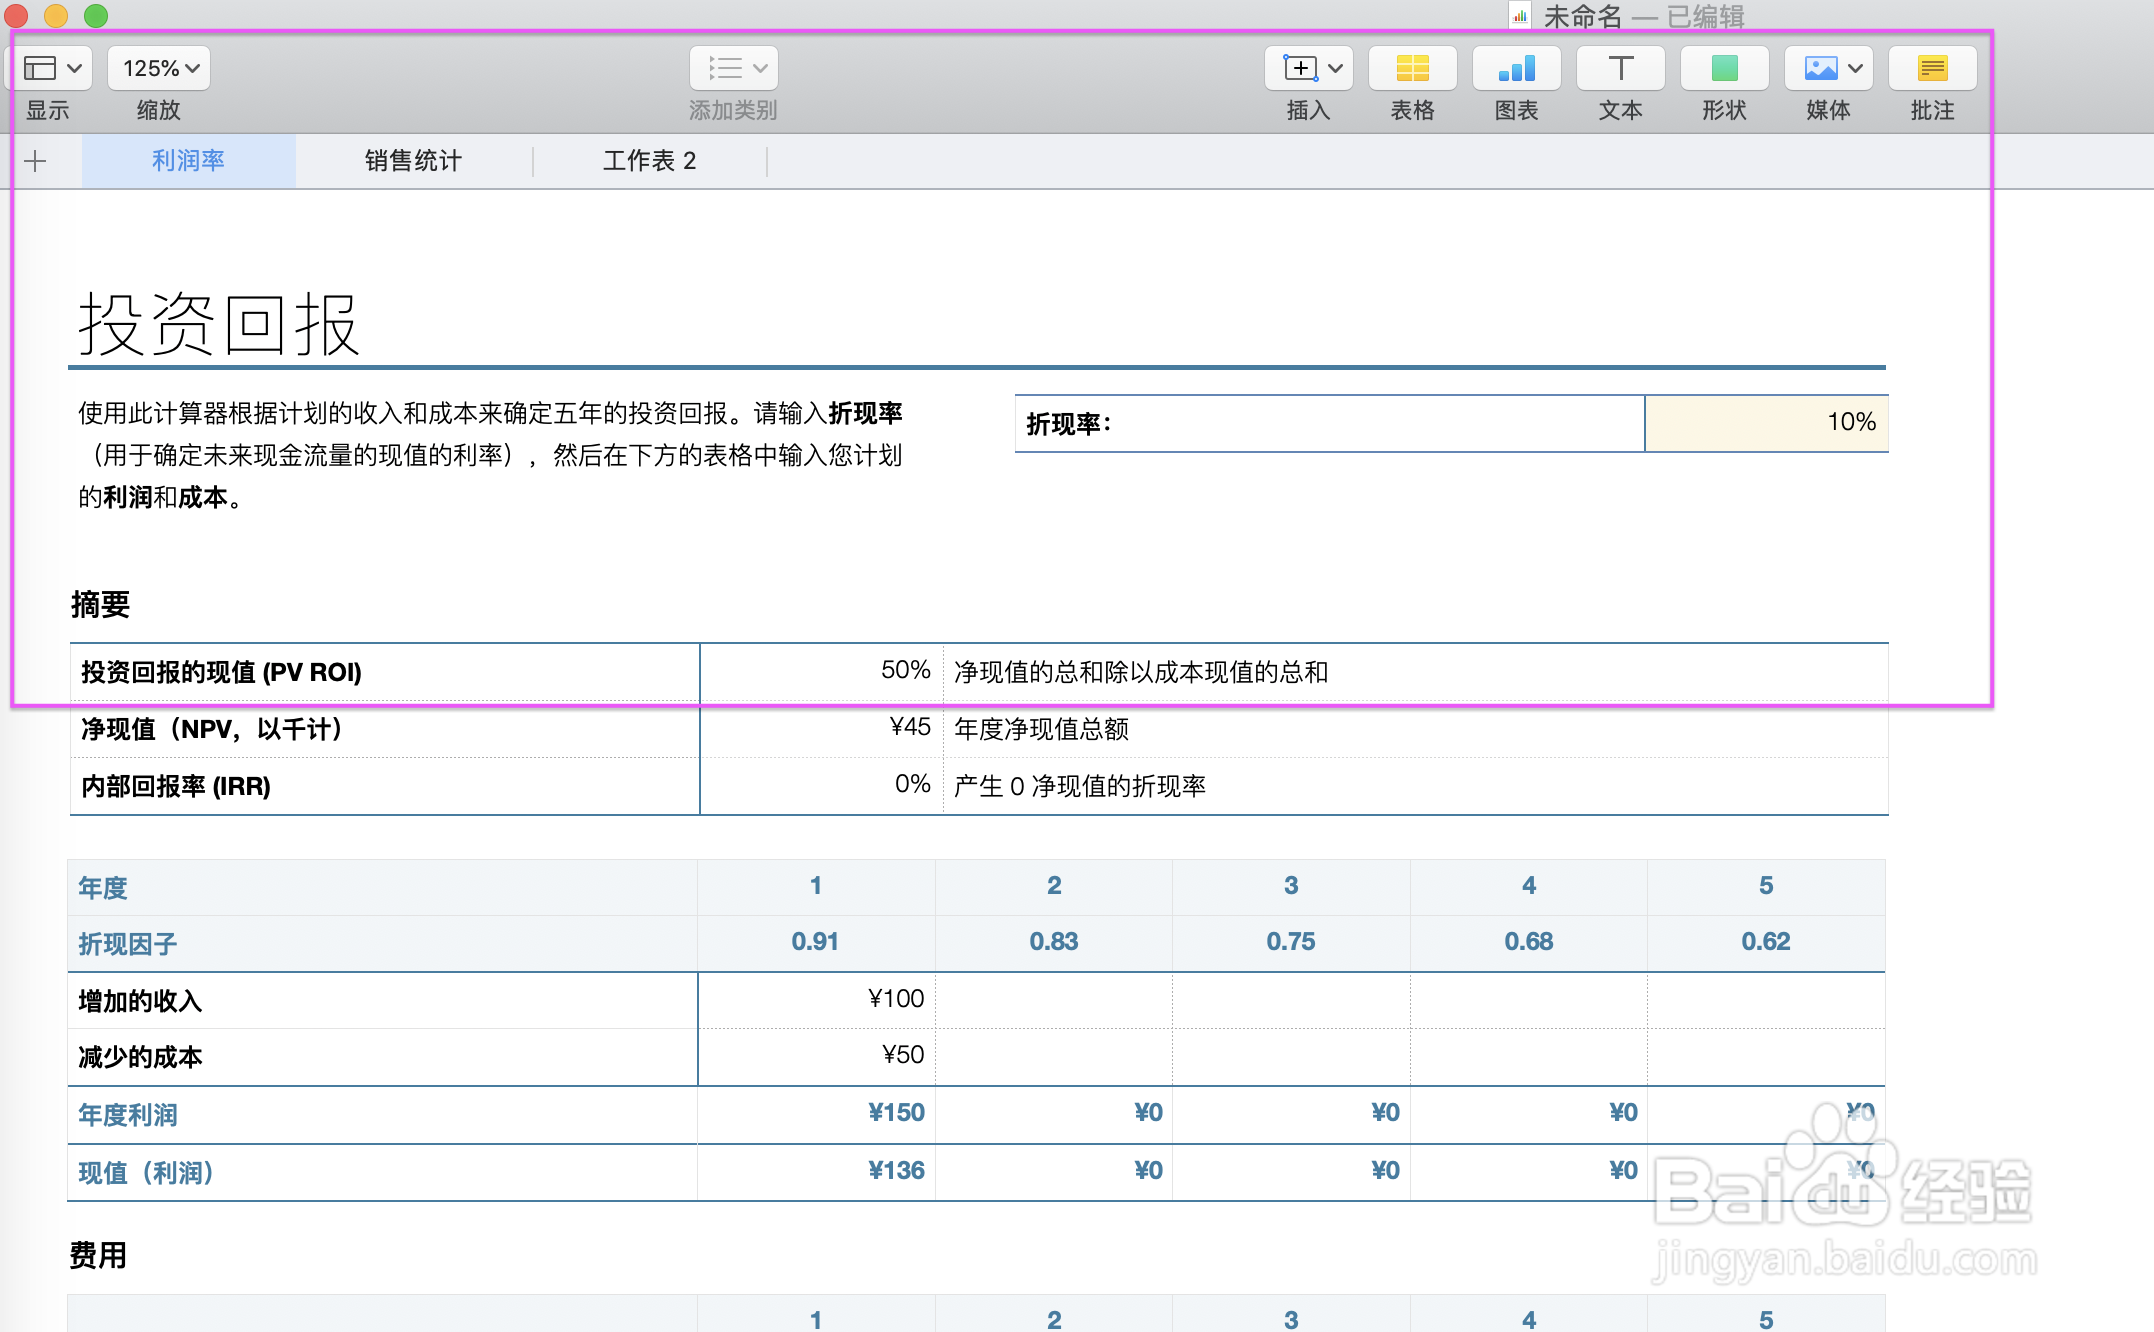The height and width of the screenshot is (1332, 2154).
Task: Select the ¥136 现值 cell
Action: point(816,1171)
